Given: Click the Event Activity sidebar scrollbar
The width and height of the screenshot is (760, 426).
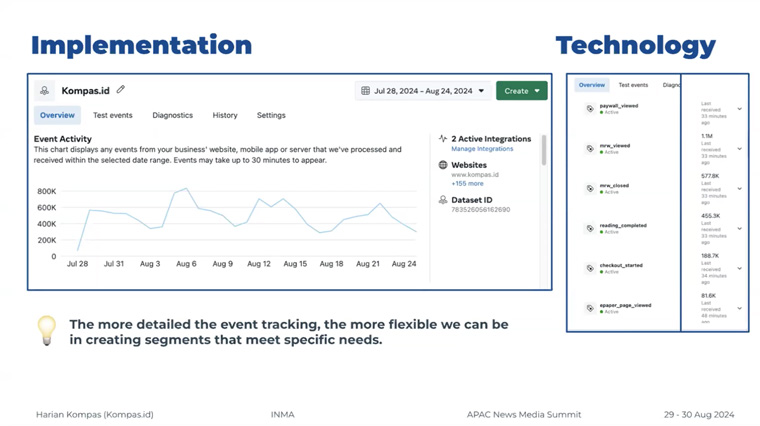Looking at the screenshot, I should [544, 150].
